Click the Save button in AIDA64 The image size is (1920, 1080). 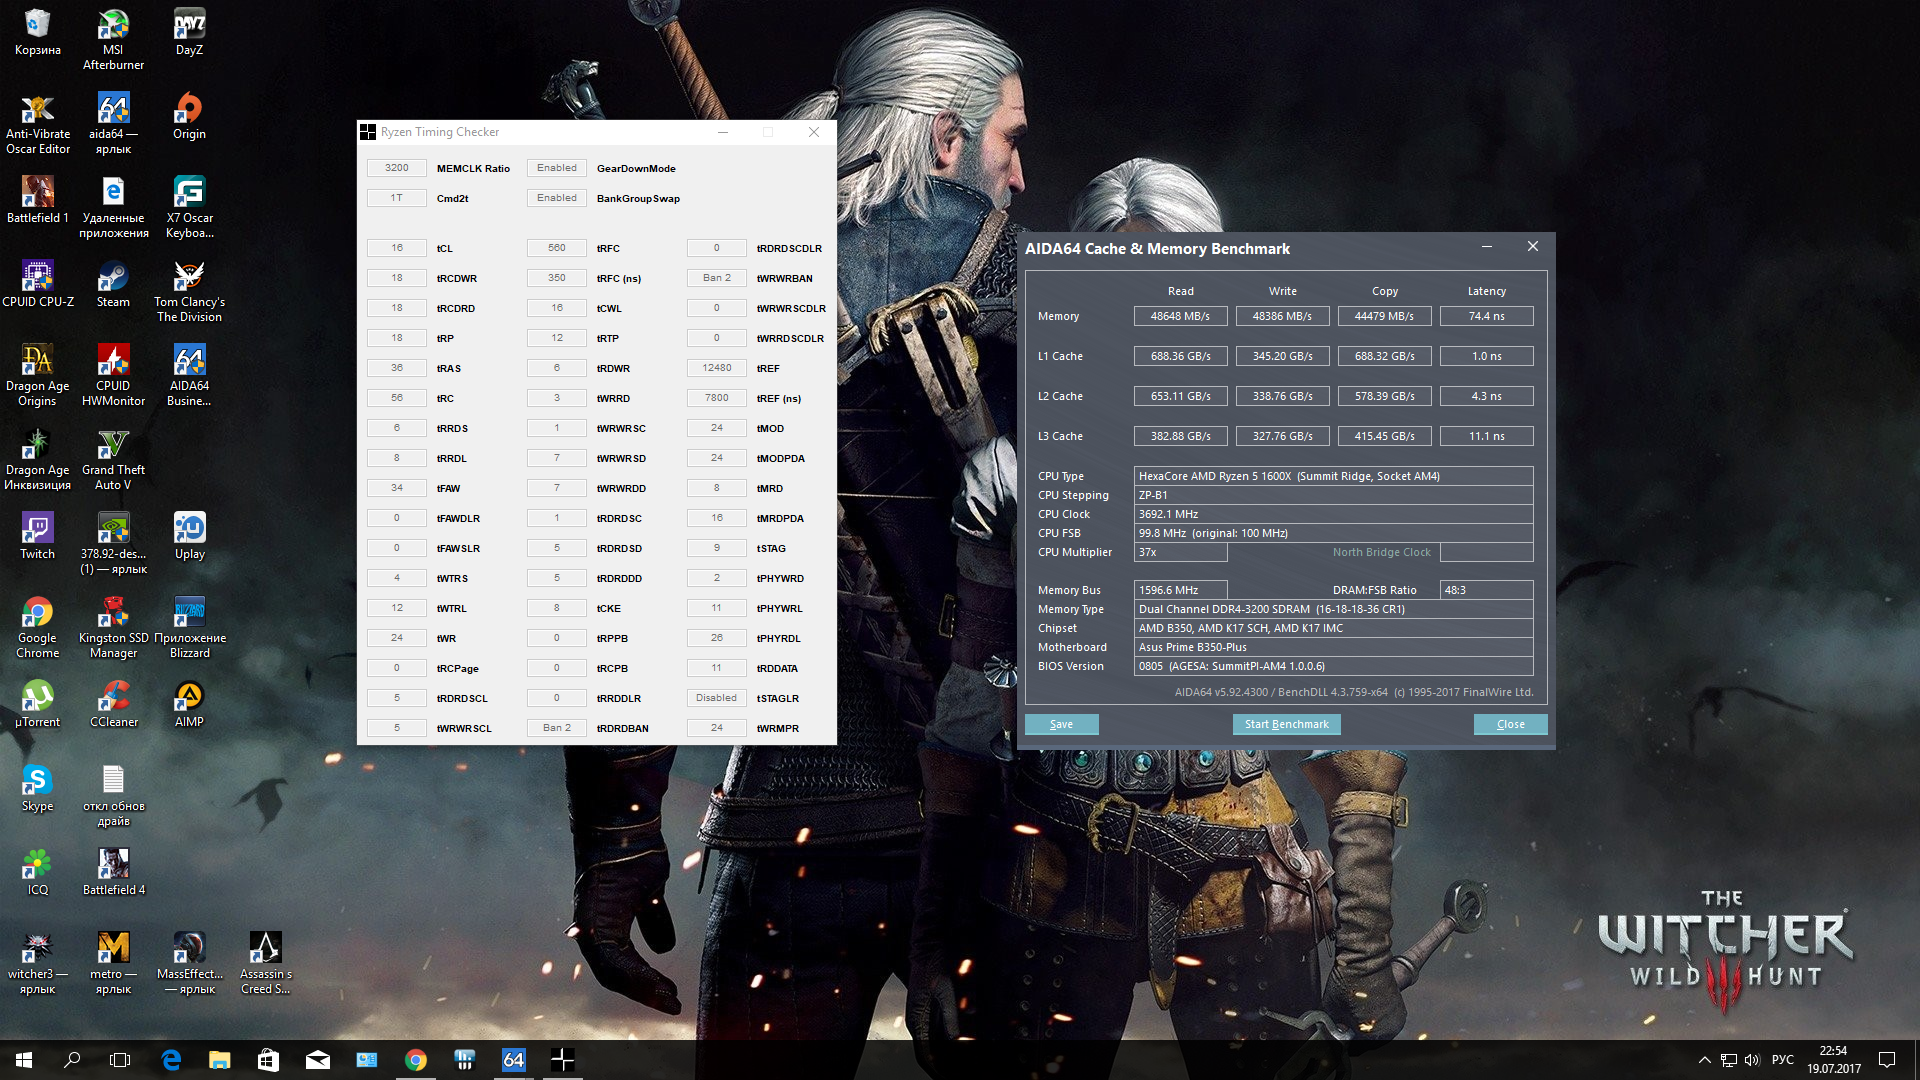tap(1061, 724)
